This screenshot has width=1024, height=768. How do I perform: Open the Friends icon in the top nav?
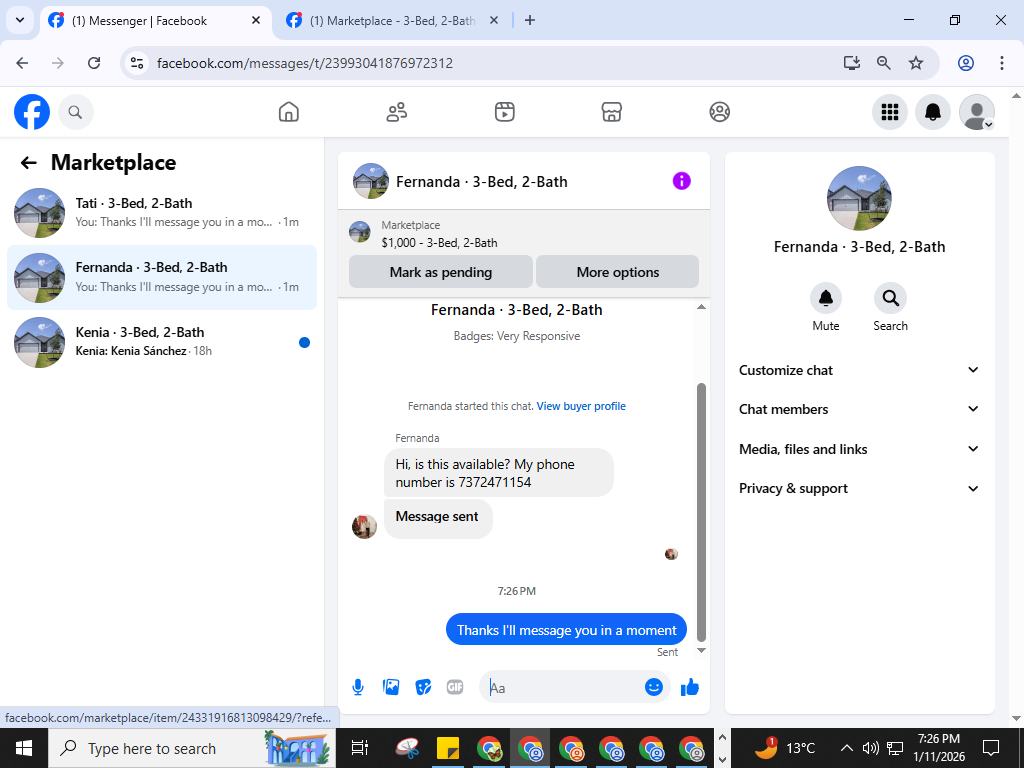tap(396, 112)
